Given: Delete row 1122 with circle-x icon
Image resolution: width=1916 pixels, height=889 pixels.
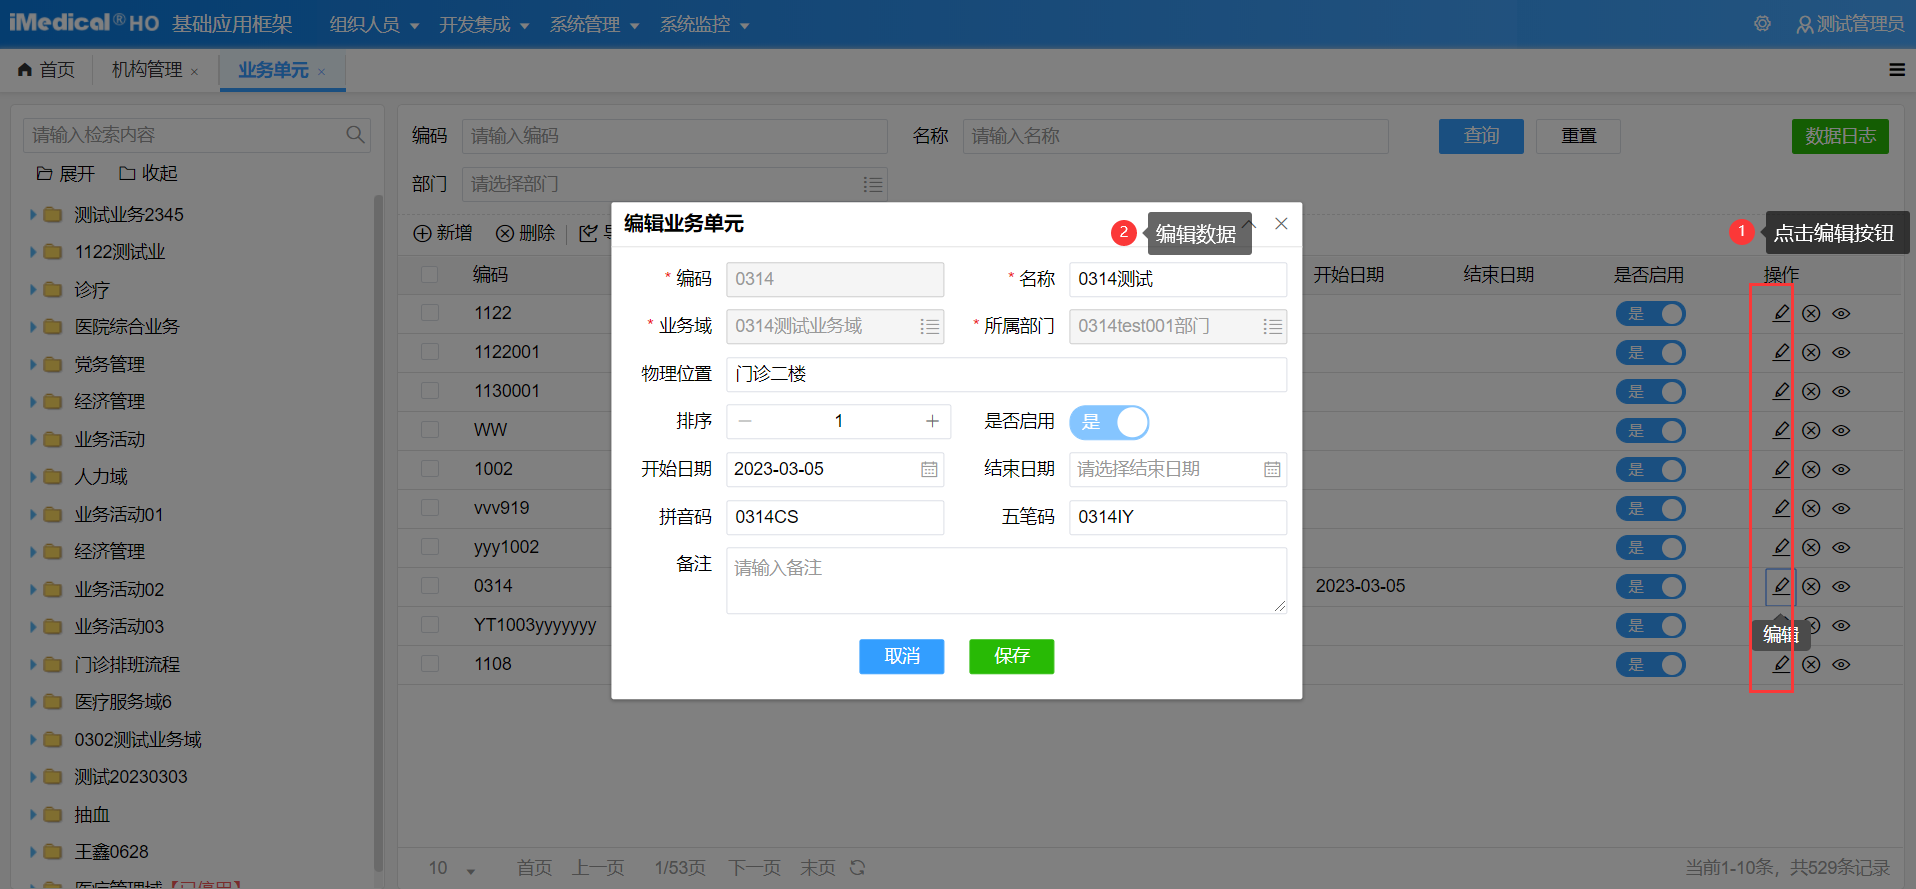Looking at the screenshot, I should 1811,313.
